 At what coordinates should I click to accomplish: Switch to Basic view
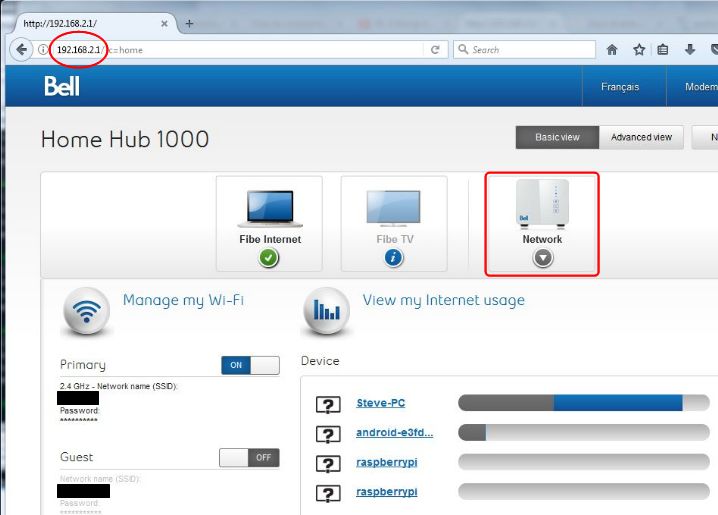[557, 137]
